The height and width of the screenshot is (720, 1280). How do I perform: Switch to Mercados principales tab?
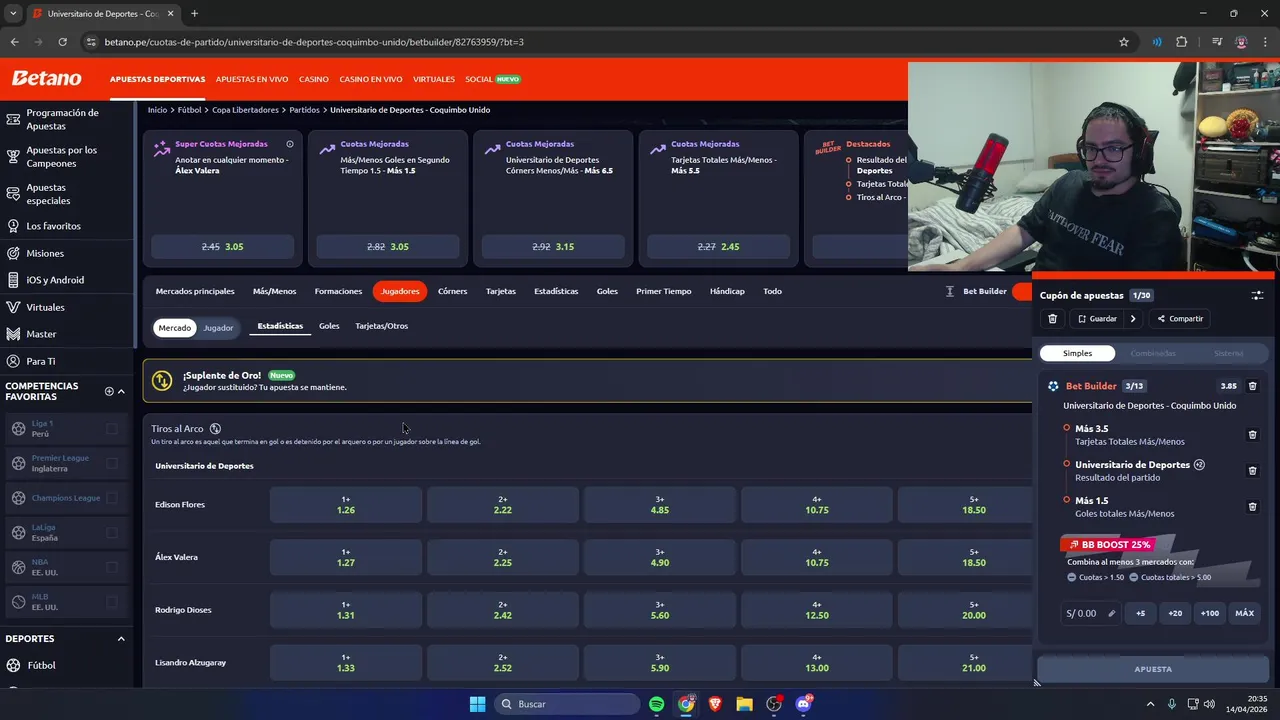coord(195,291)
